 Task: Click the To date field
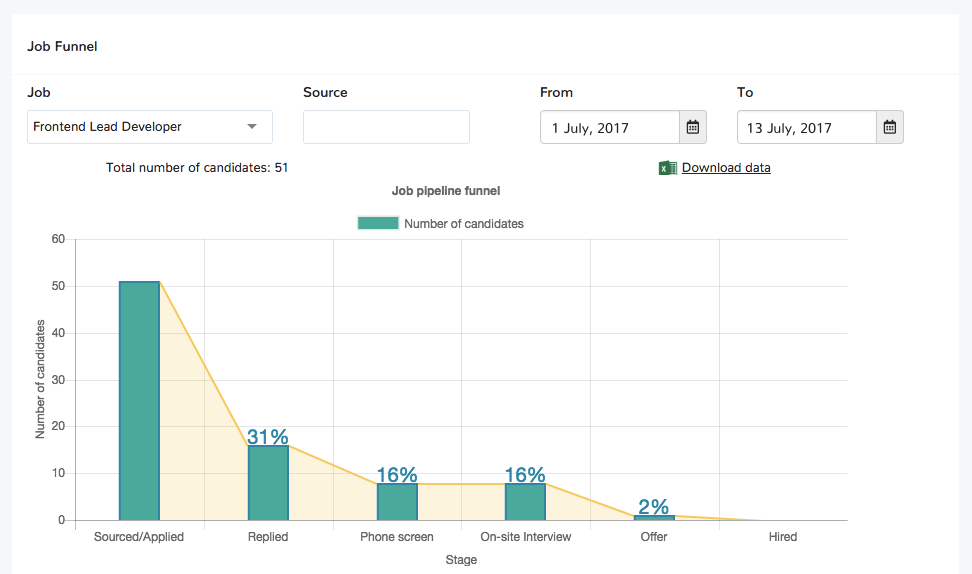tap(806, 127)
